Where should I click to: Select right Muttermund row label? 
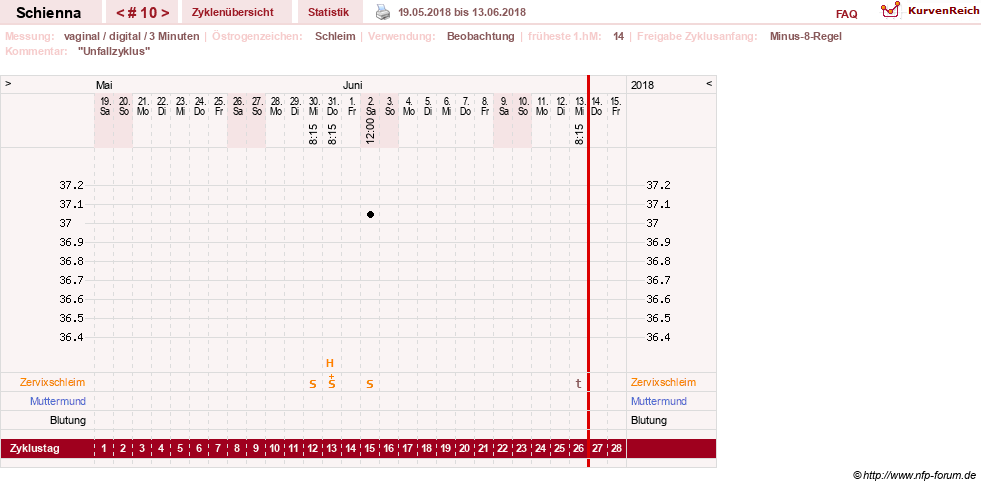coord(659,401)
